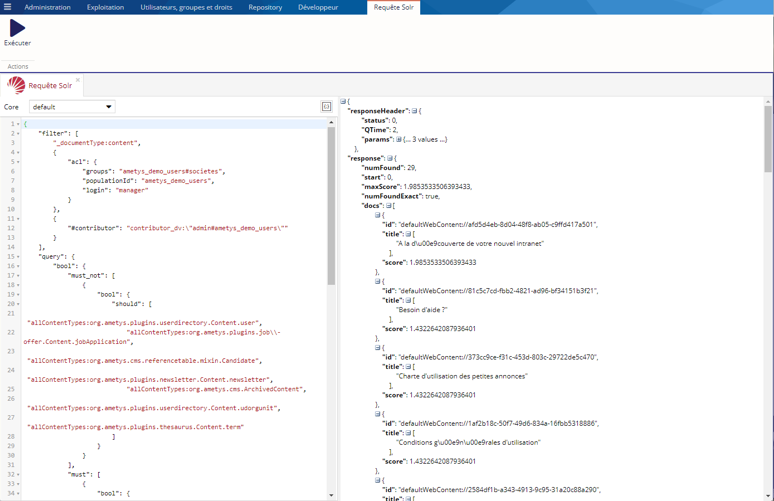Close the Requête Solr tool tab

pyautogui.click(x=77, y=80)
